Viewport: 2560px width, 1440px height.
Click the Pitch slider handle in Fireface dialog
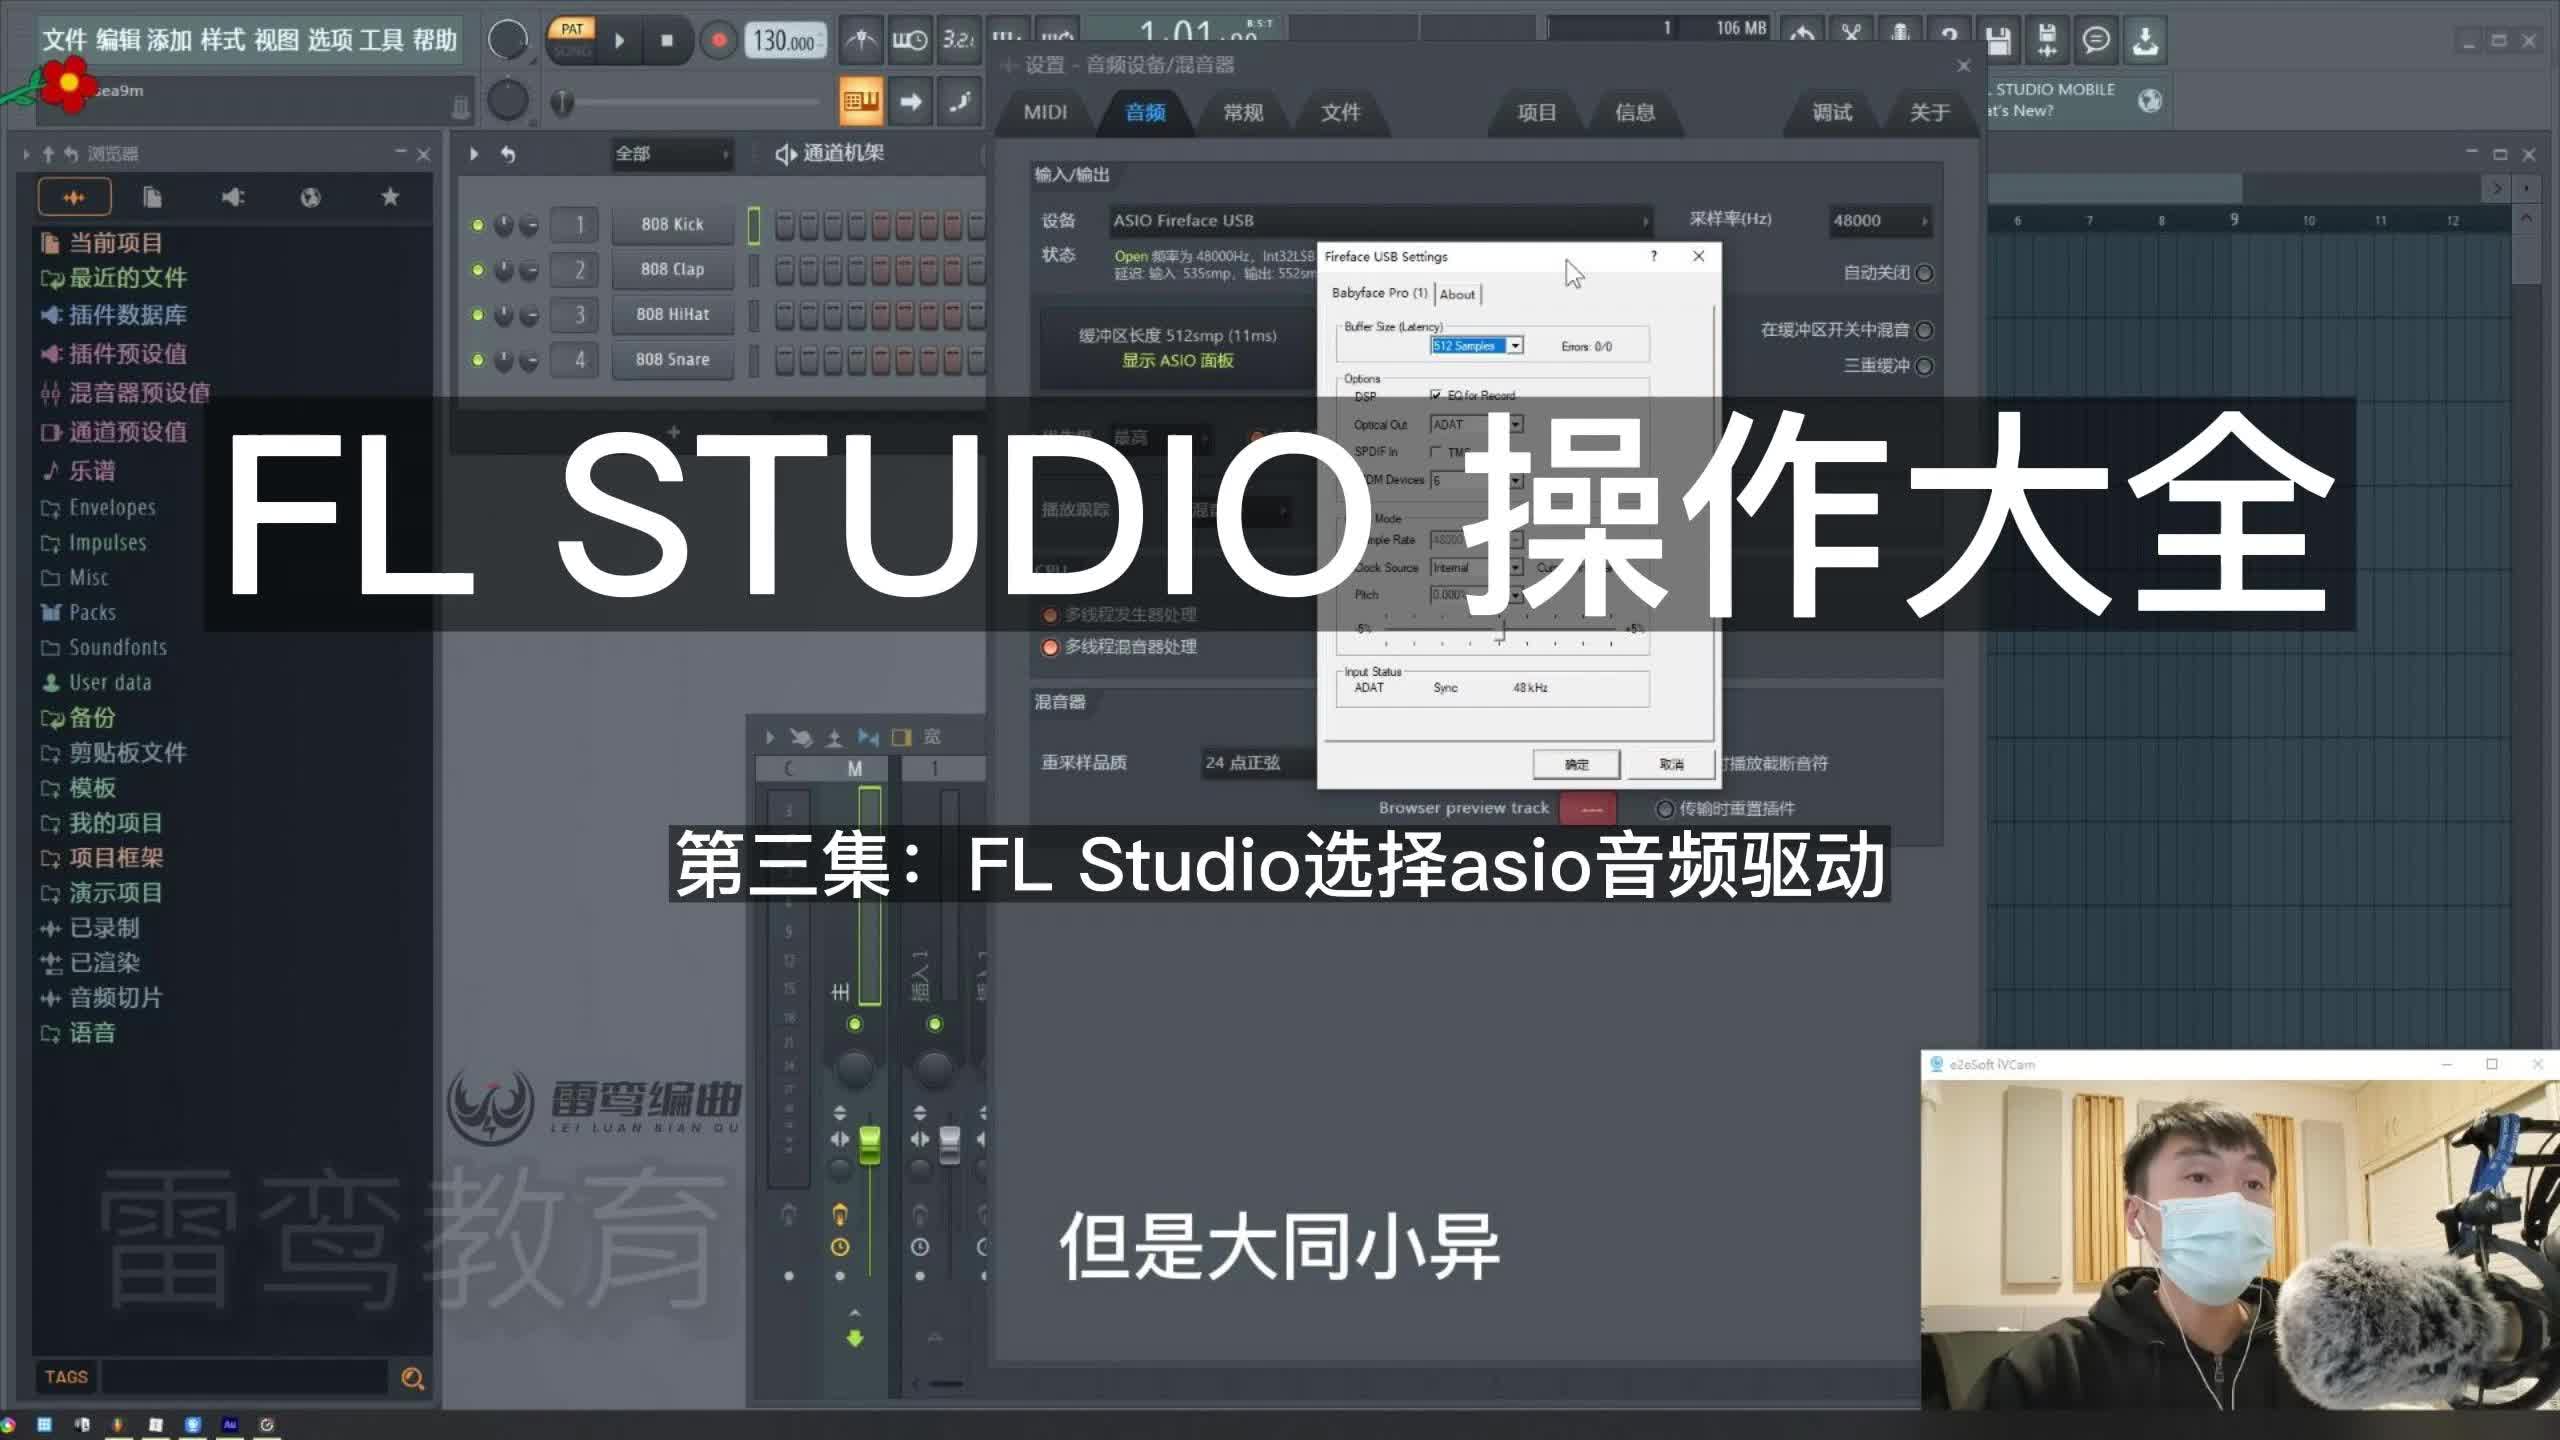[x=1500, y=631]
